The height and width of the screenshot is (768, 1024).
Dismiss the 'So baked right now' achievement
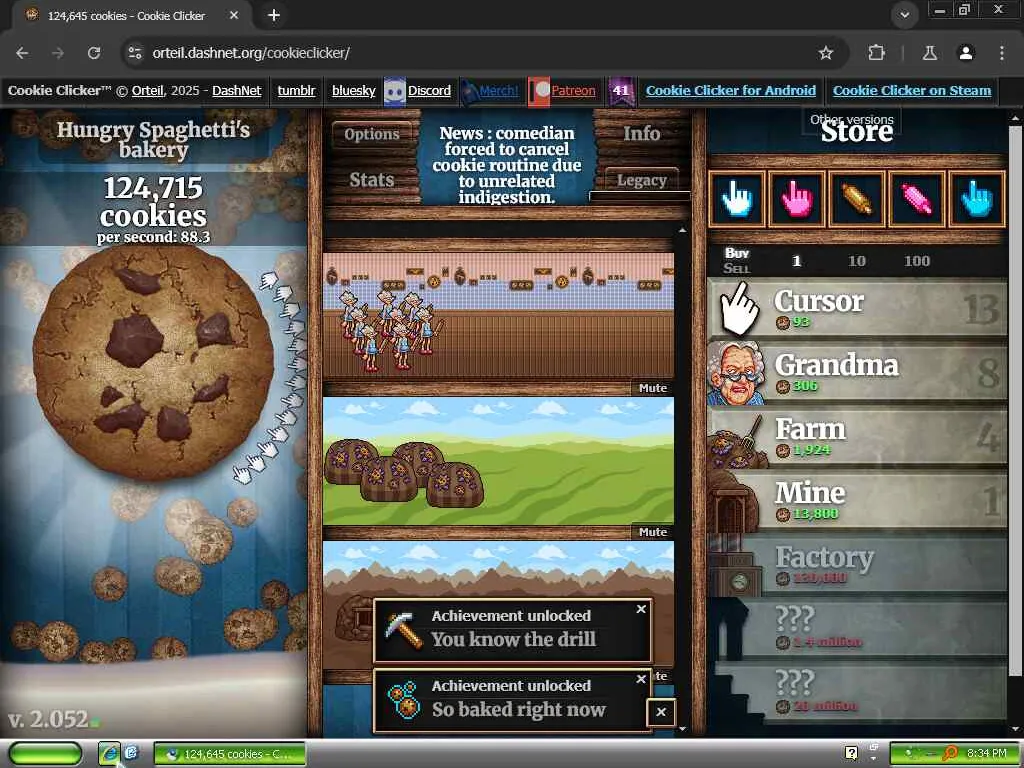641,679
